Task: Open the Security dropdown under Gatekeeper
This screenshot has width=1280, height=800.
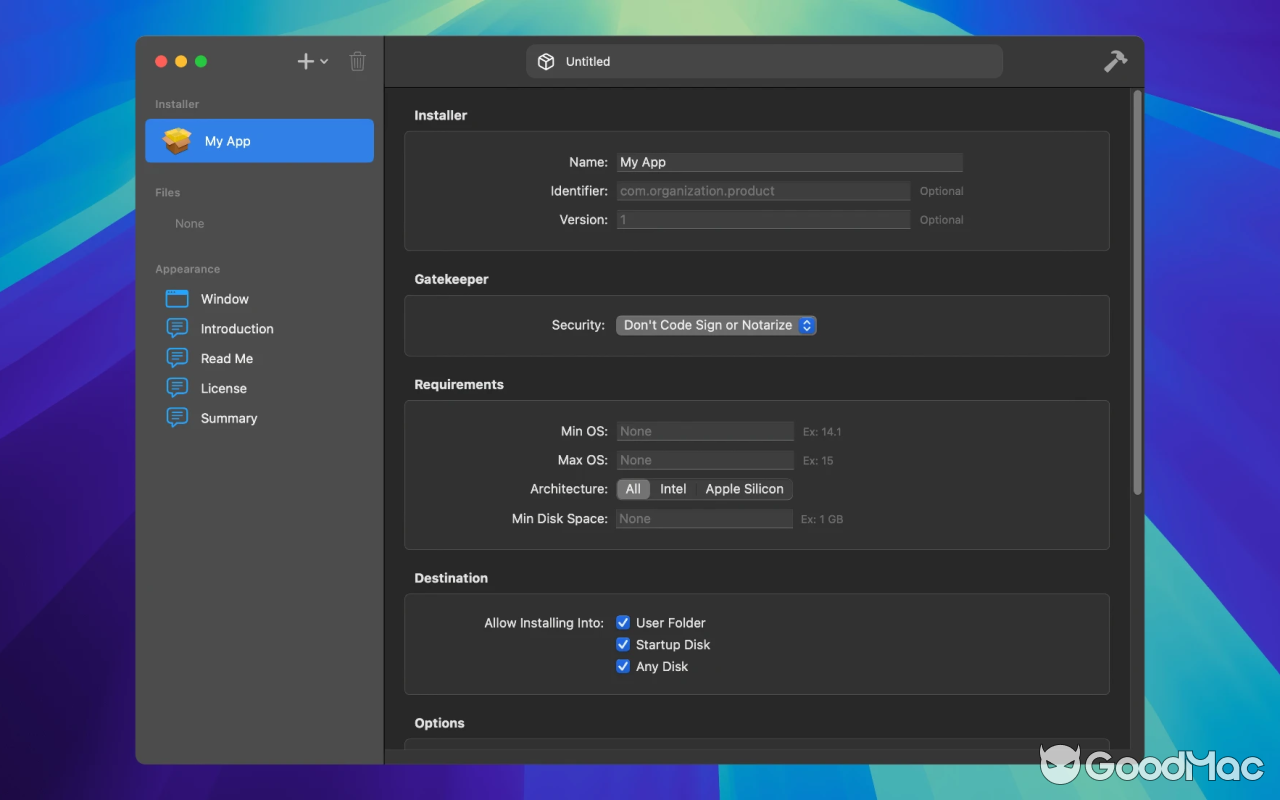Action: (716, 325)
